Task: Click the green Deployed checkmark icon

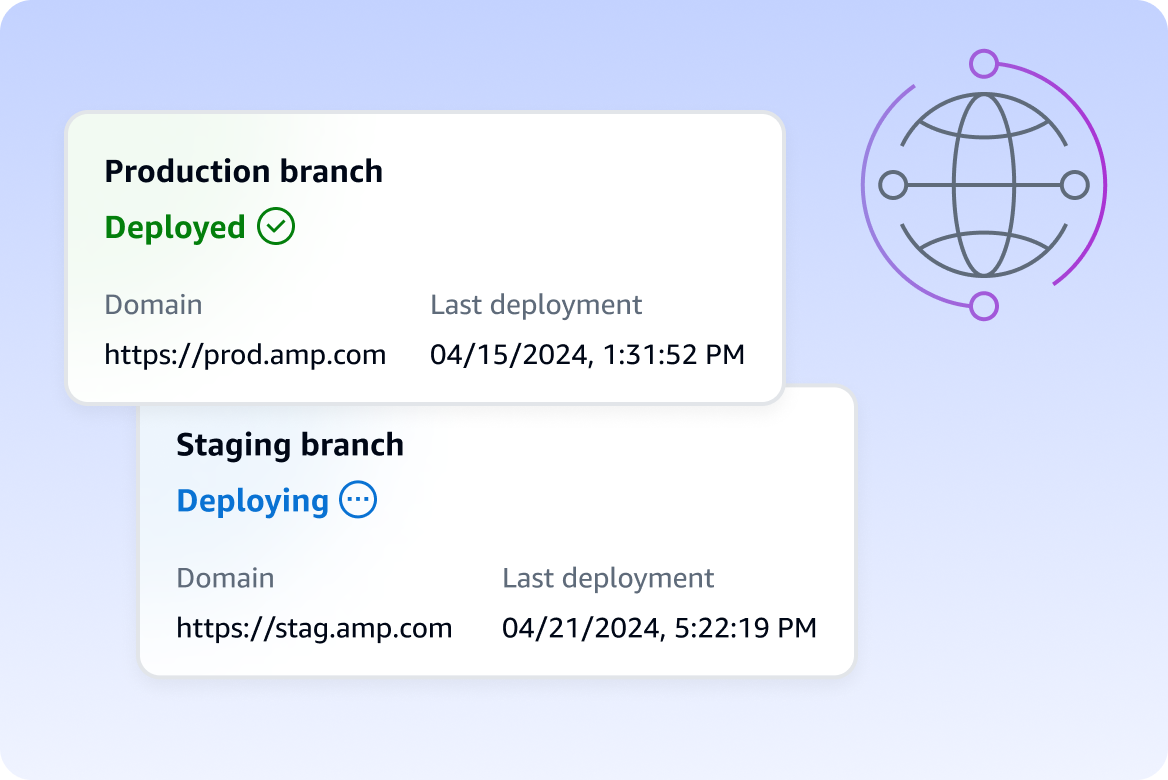Action: (x=276, y=227)
